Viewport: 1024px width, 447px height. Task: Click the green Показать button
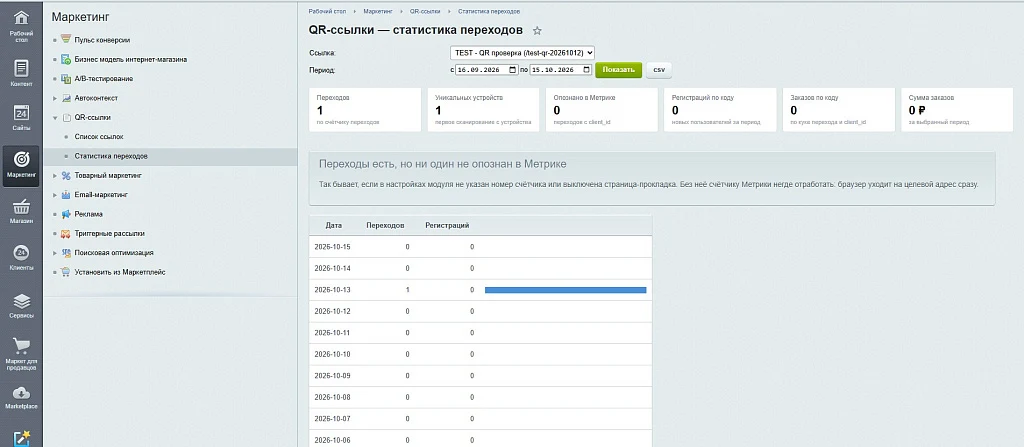click(618, 70)
